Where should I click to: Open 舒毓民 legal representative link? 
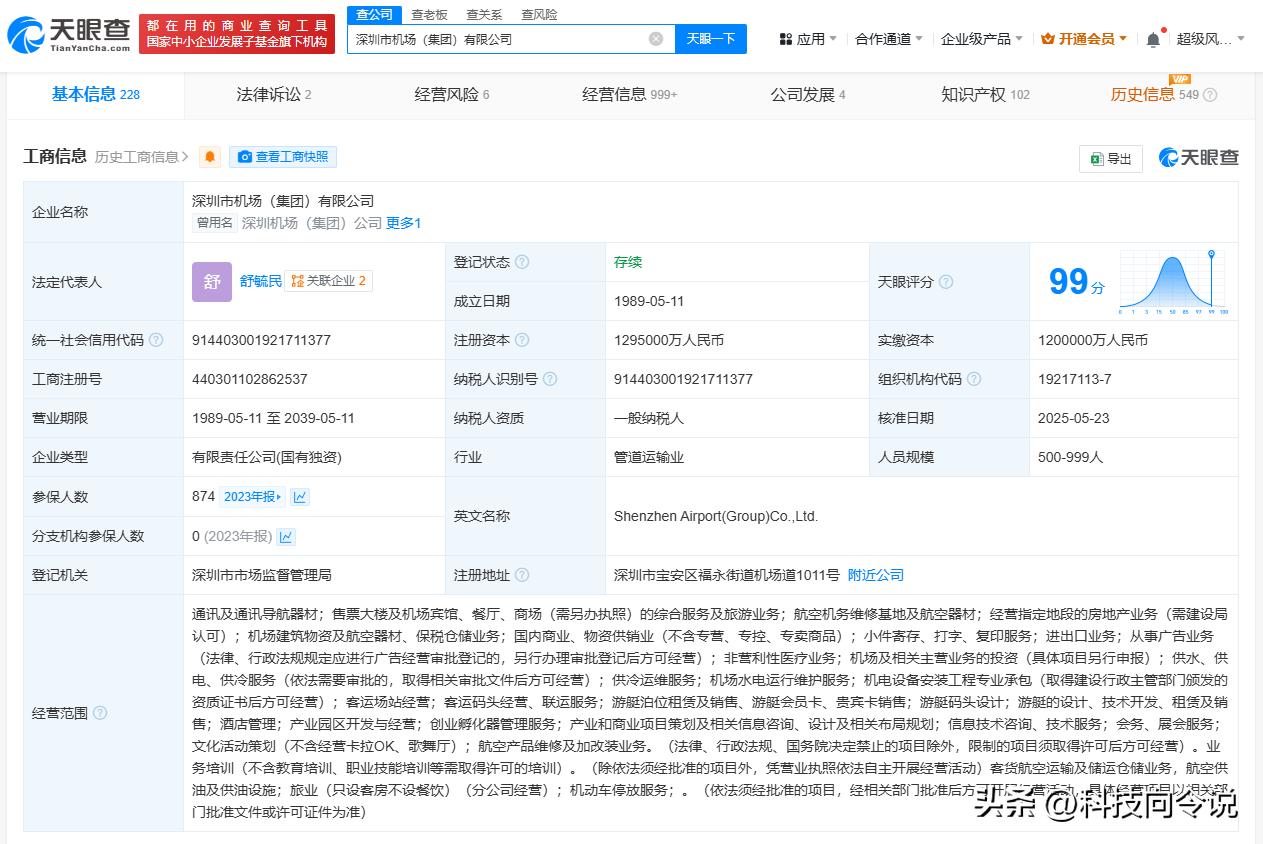(x=261, y=282)
